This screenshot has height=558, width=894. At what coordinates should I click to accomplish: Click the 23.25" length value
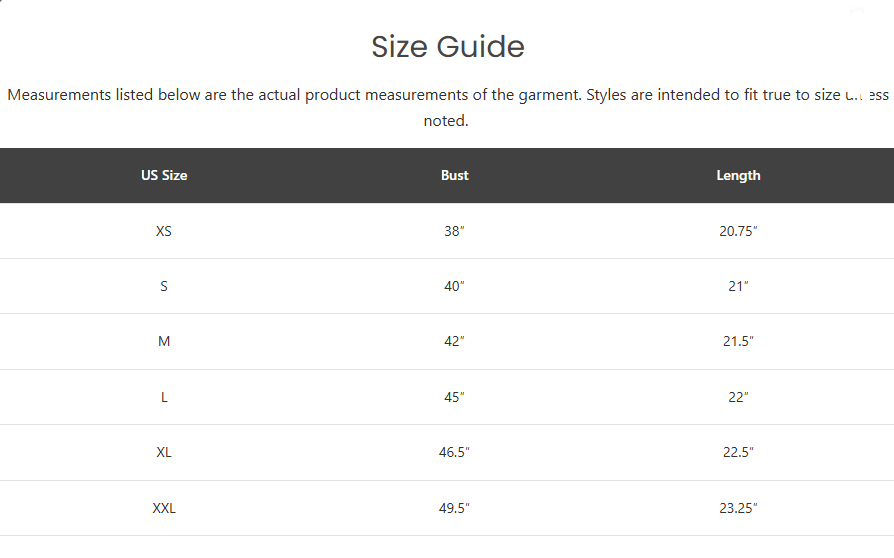coord(738,508)
